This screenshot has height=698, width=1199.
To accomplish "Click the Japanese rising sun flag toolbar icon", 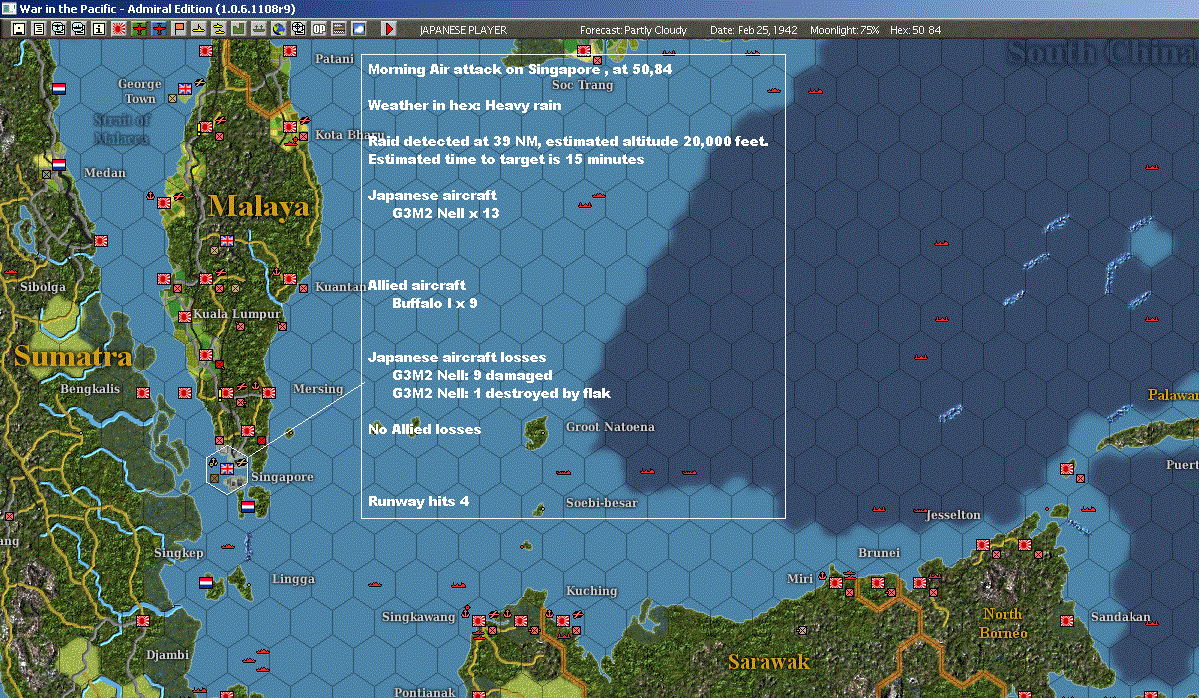I will [x=119, y=29].
